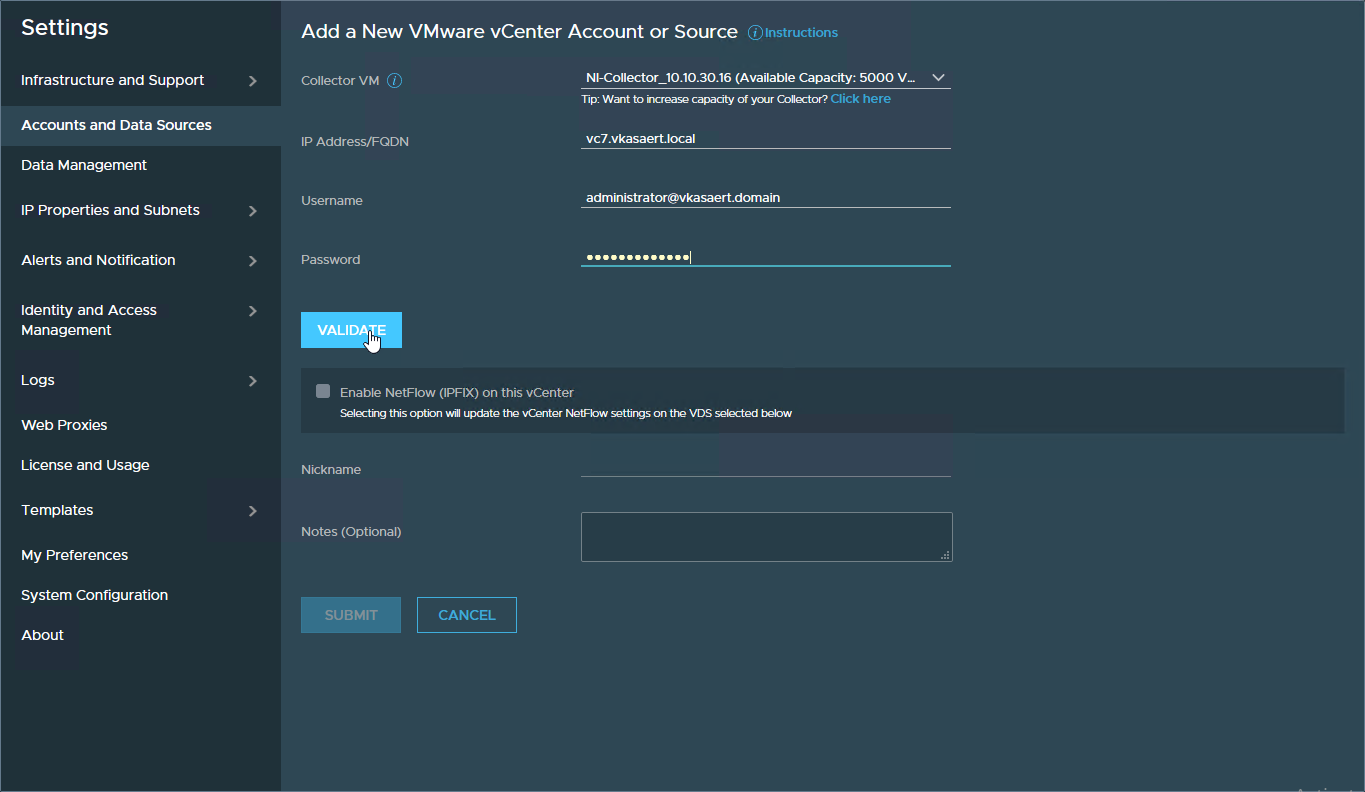Enable NetFlow (IPFIX) on this vCenter checkbox
The image size is (1365, 792).
click(x=323, y=392)
